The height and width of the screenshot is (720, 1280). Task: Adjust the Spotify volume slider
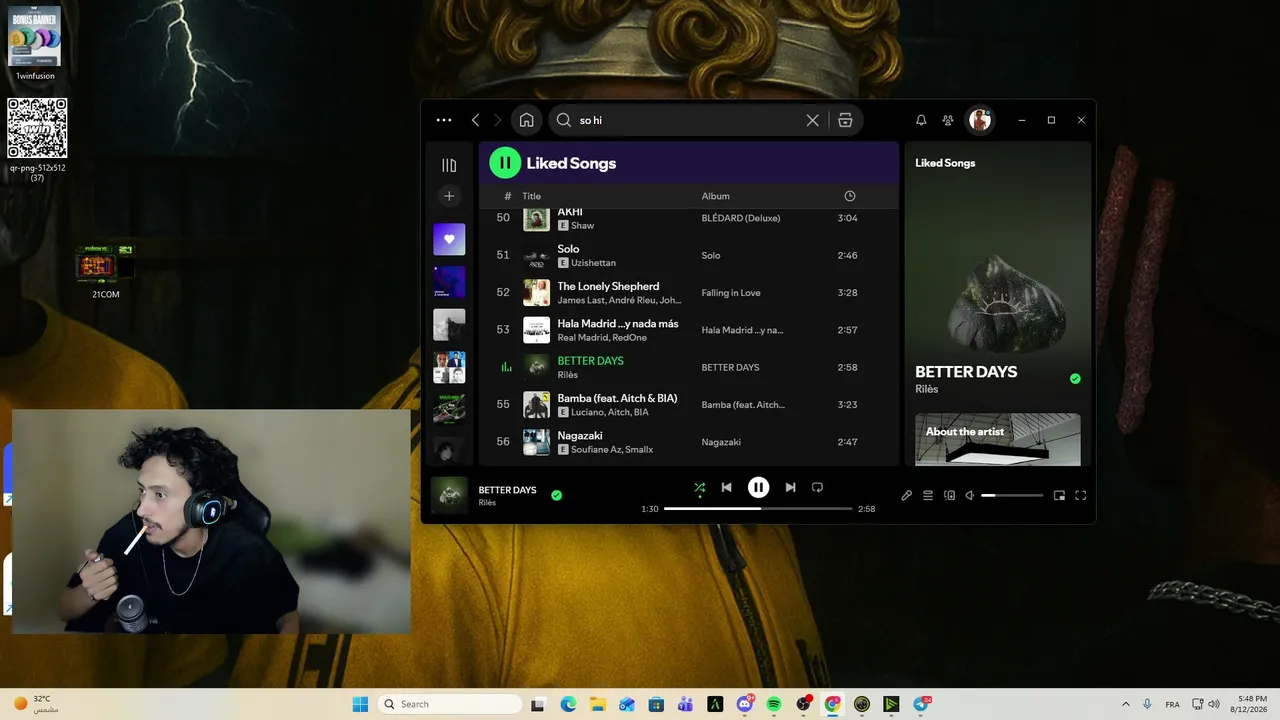[1012, 495]
